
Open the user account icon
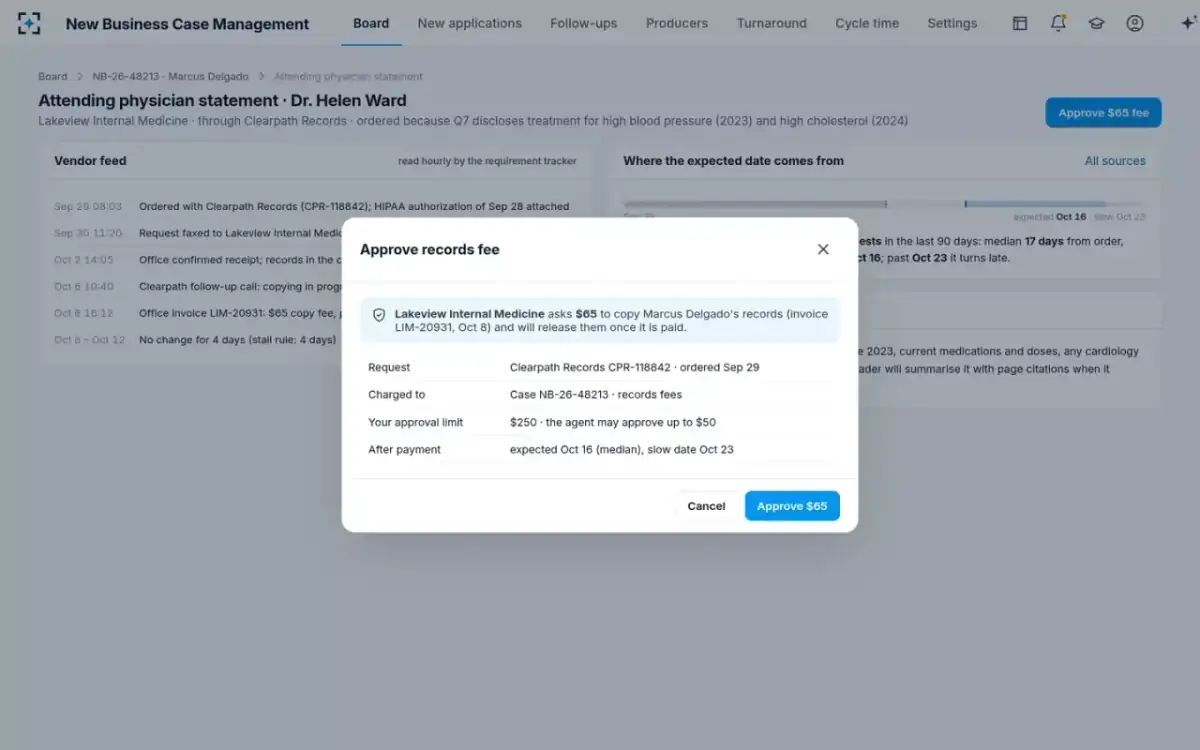coord(1134,23)
